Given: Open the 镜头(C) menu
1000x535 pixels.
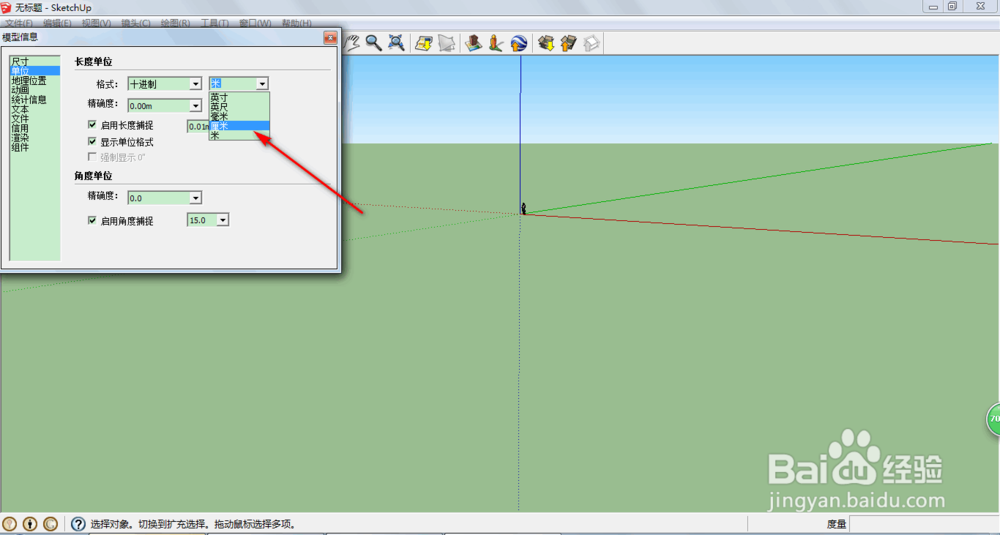Looking at the screenshot, I should coord(136,24).
